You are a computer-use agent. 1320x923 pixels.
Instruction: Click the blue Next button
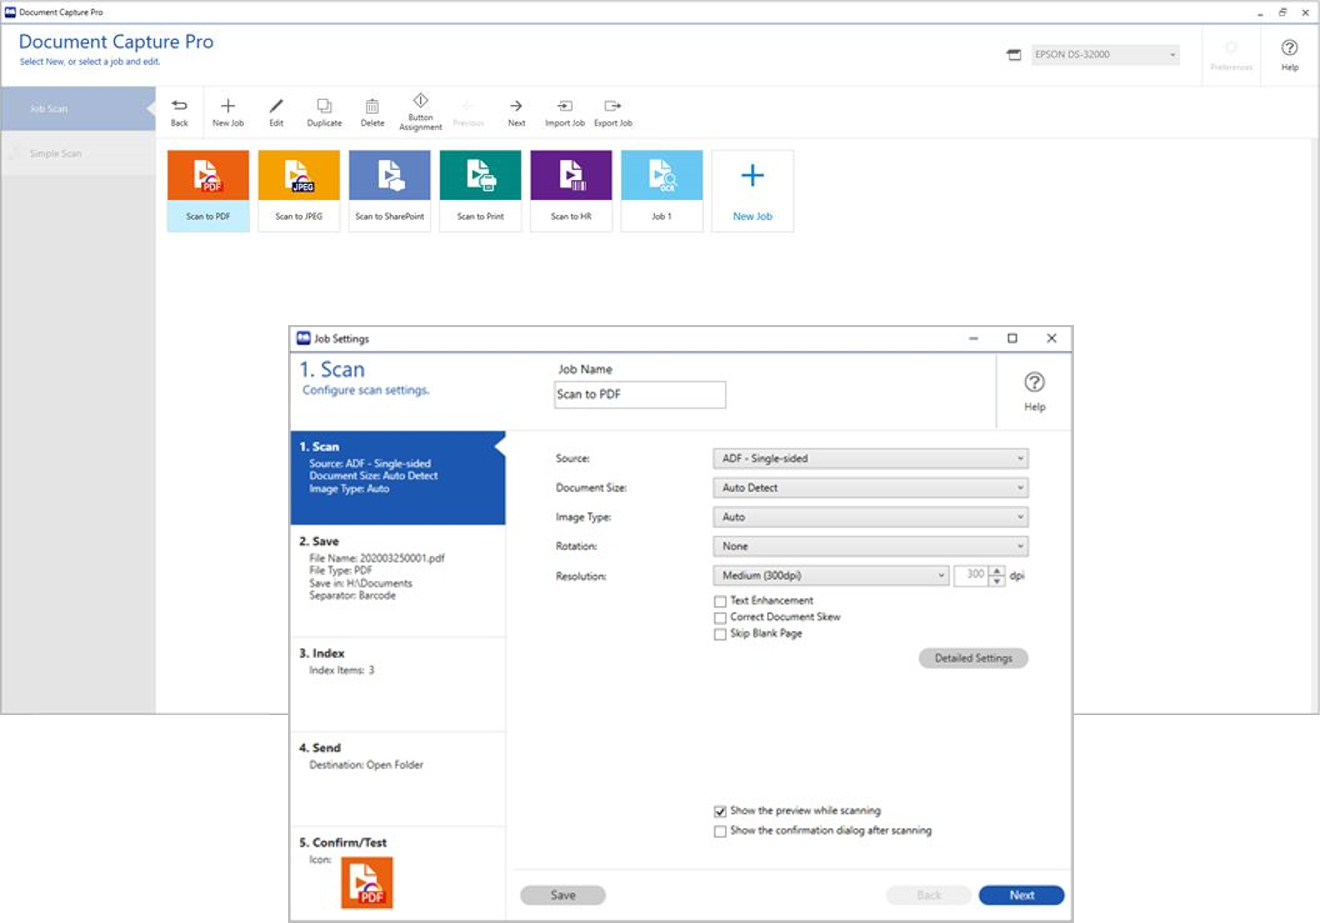coord(1021,895)
